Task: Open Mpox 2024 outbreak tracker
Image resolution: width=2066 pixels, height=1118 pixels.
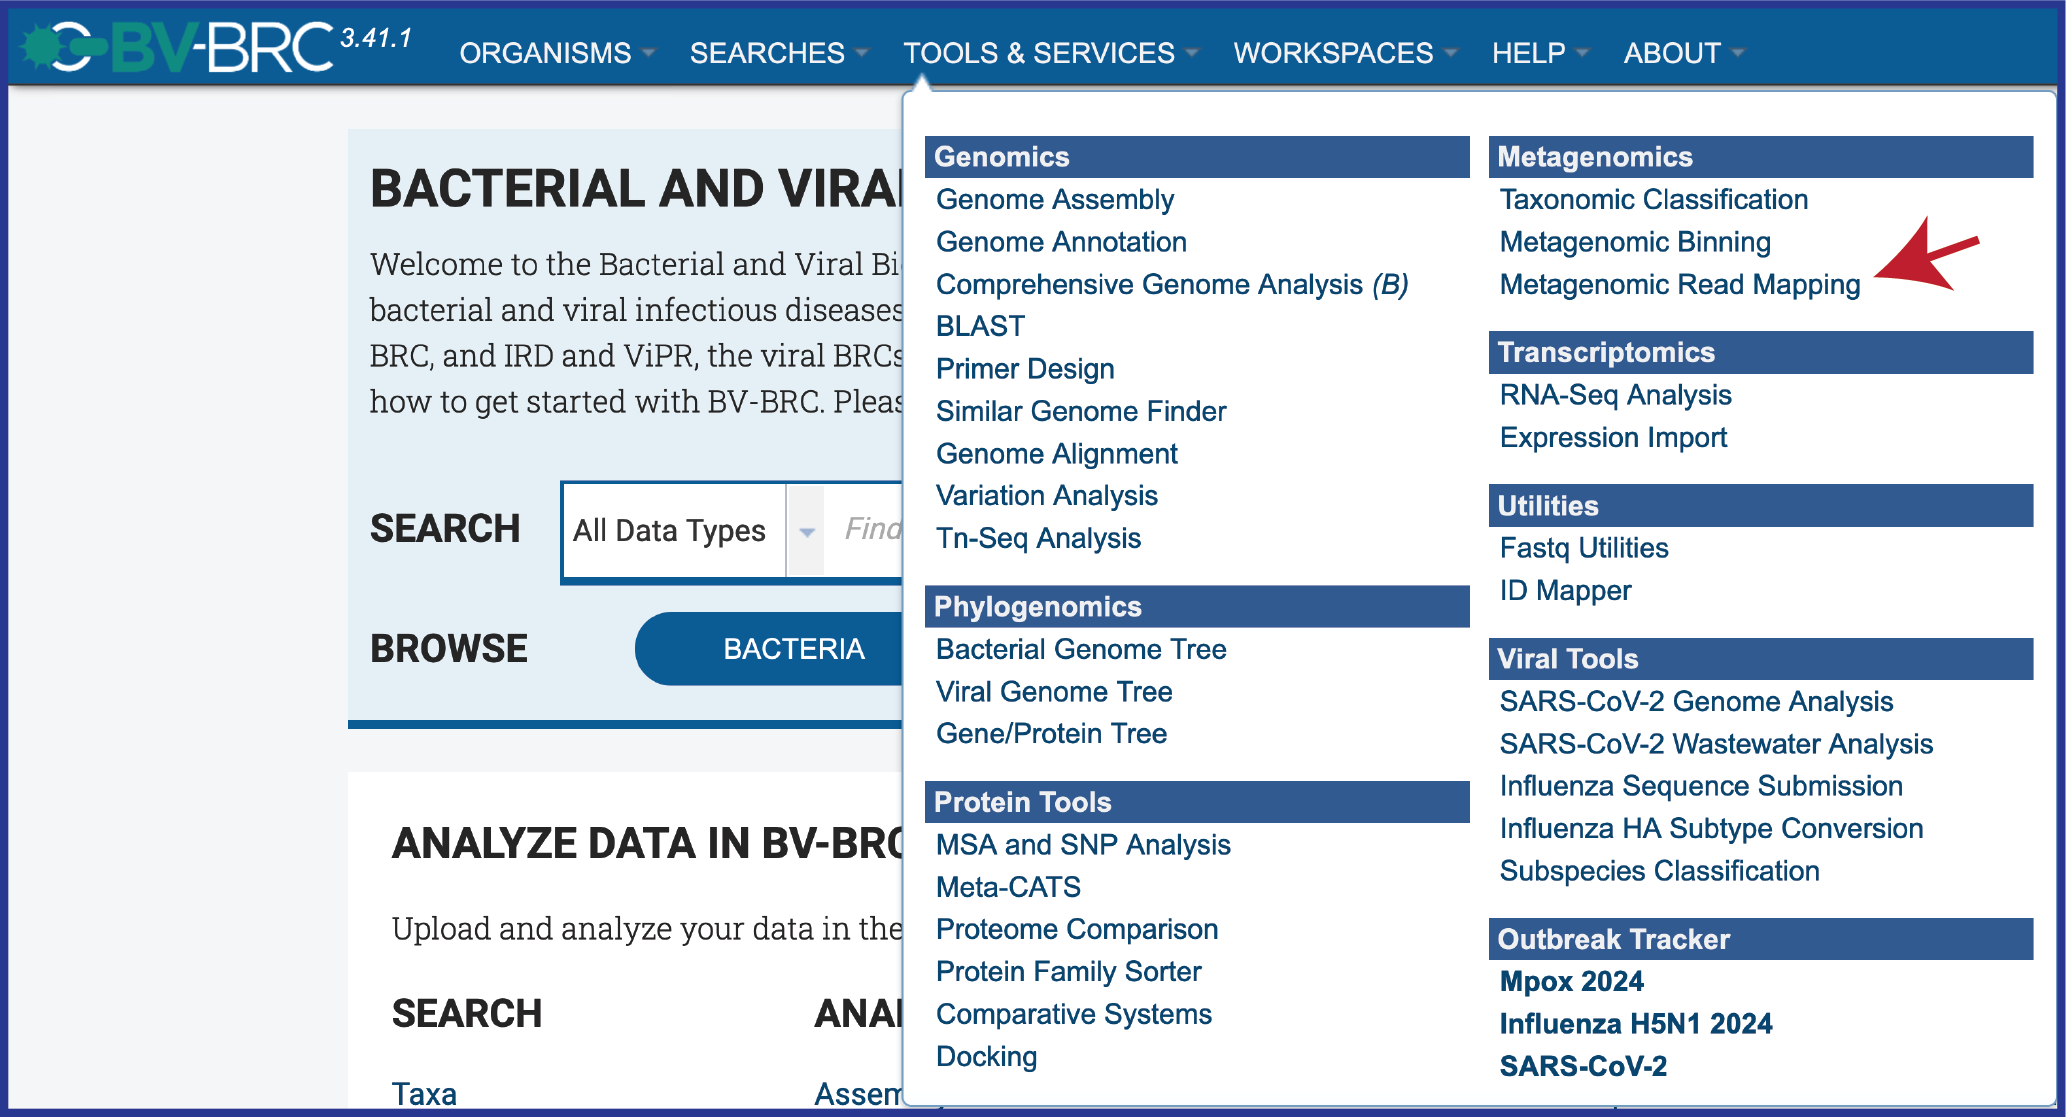Action: tap(1571, 982)
